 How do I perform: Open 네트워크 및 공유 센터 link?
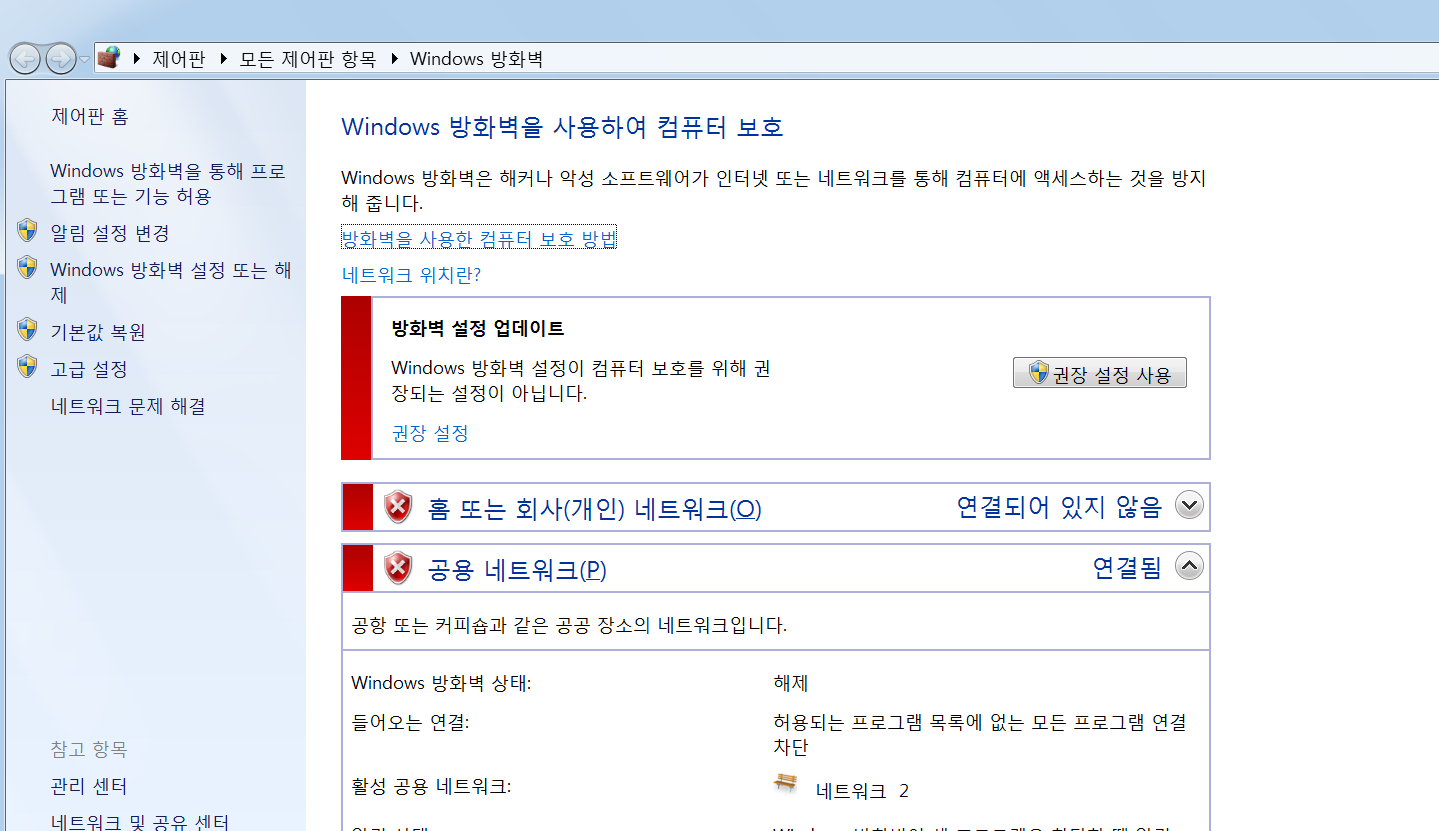(x=140, y=822)
